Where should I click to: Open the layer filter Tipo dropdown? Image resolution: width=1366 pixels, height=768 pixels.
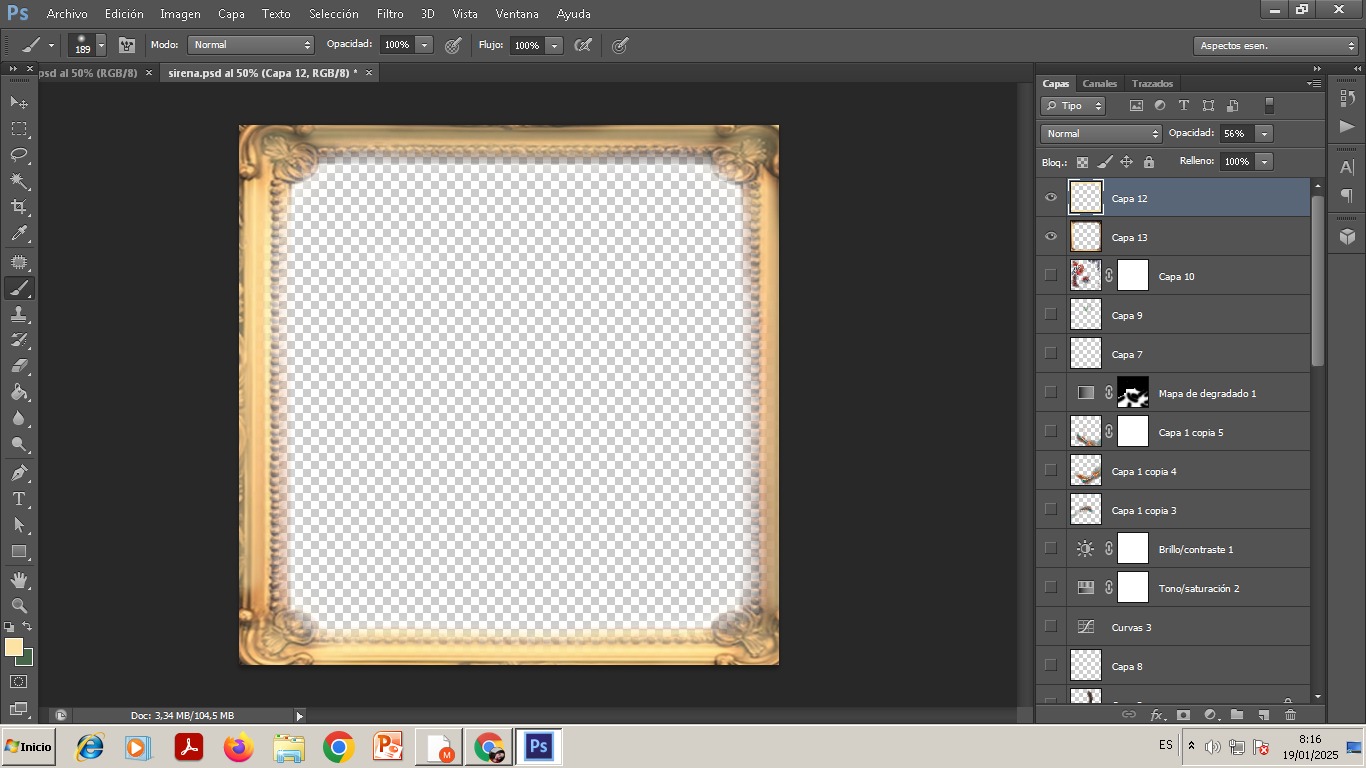pyautogui.click(x=1073, y=105)
